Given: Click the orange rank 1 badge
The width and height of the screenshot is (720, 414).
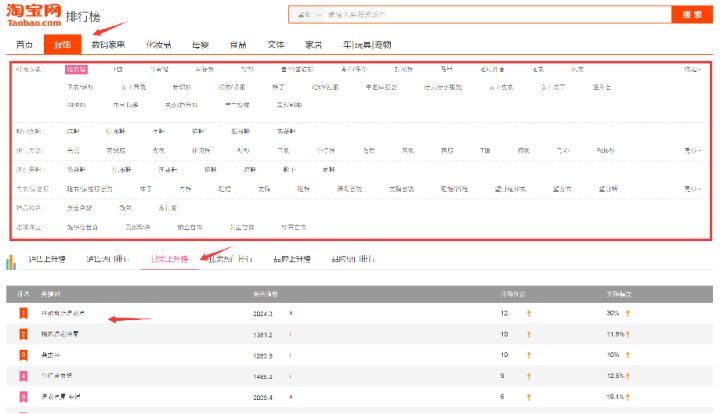Looking at the screenshot, I should click(x=22, y=314).
